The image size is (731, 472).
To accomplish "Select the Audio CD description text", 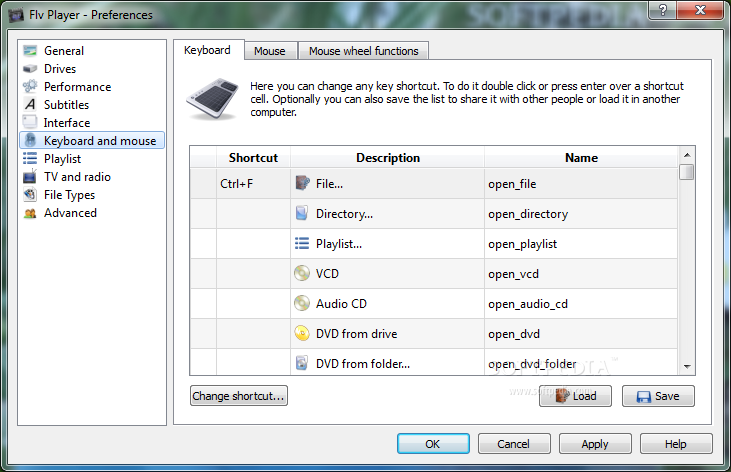I will (x=341, y=304).
